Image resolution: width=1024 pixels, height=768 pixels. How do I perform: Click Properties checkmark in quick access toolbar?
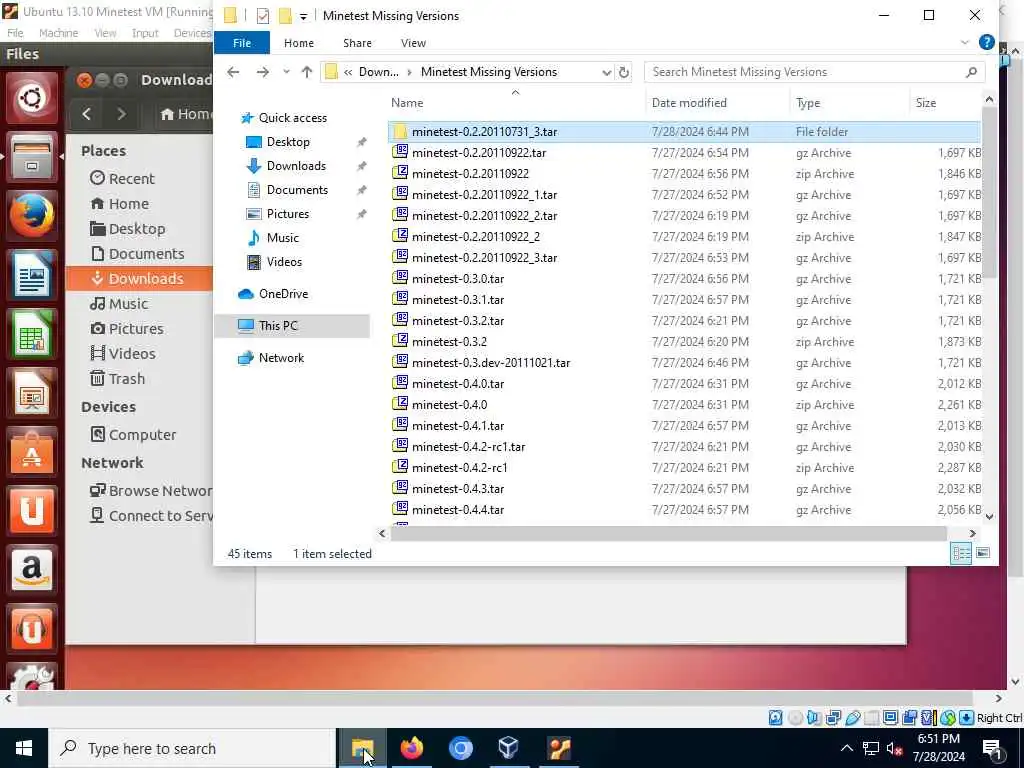click(263, 16)
